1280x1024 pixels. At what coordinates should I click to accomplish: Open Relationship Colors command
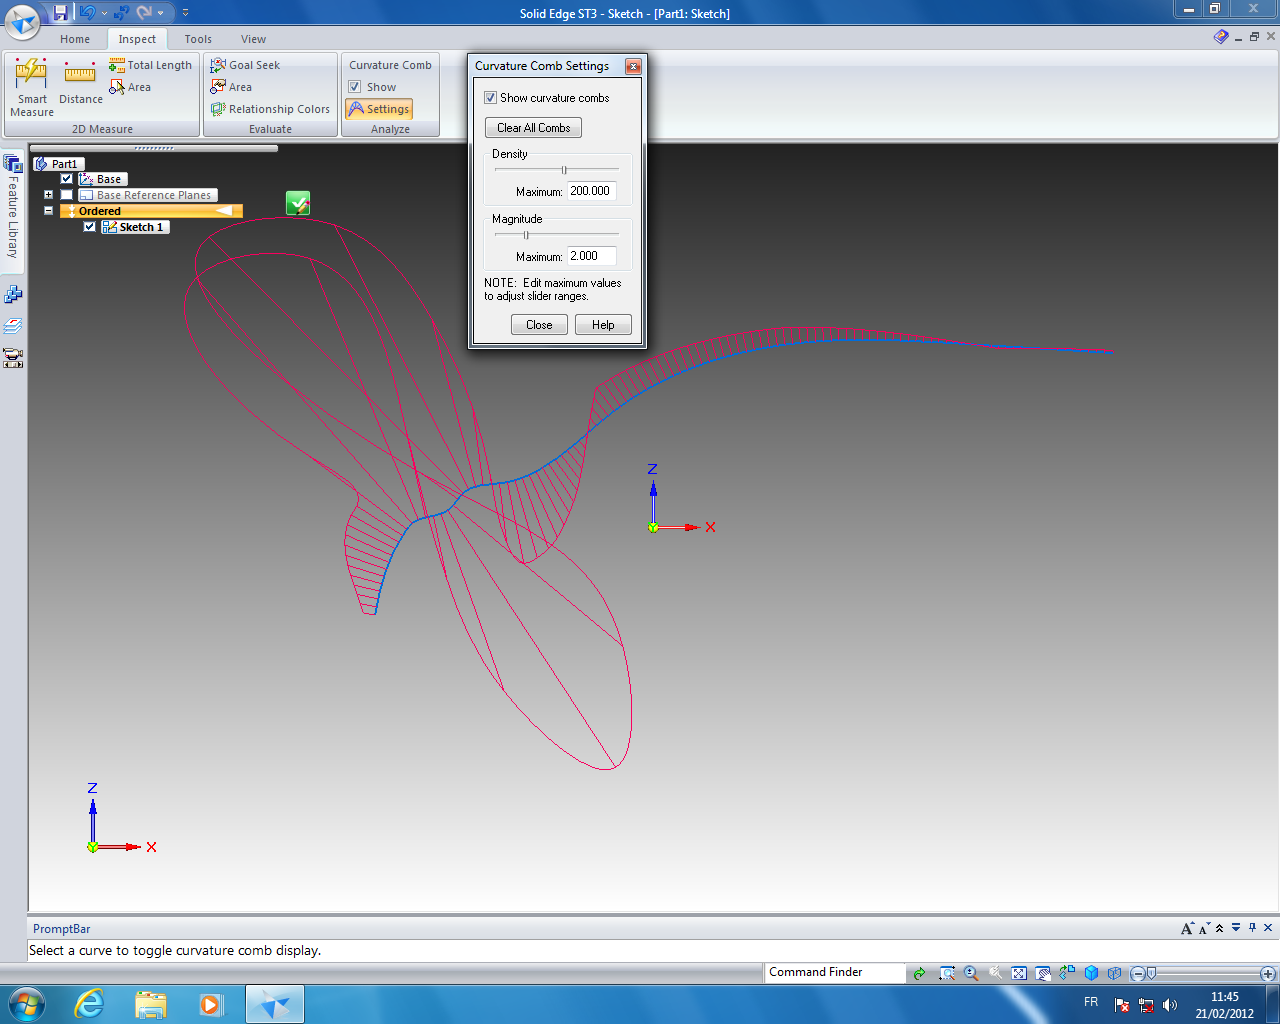click(270, 109)
